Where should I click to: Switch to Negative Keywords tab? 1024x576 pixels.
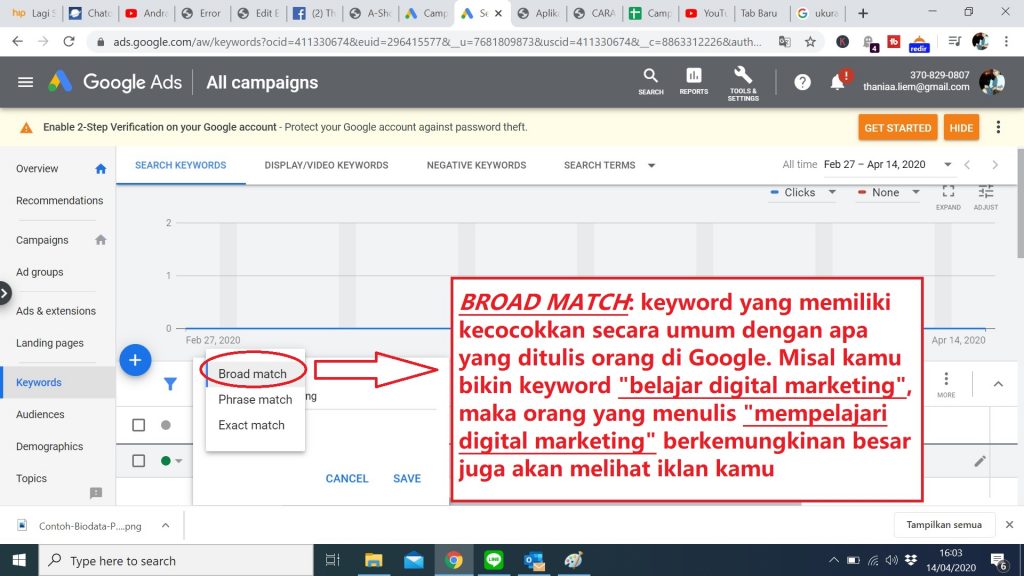(475, 165)
